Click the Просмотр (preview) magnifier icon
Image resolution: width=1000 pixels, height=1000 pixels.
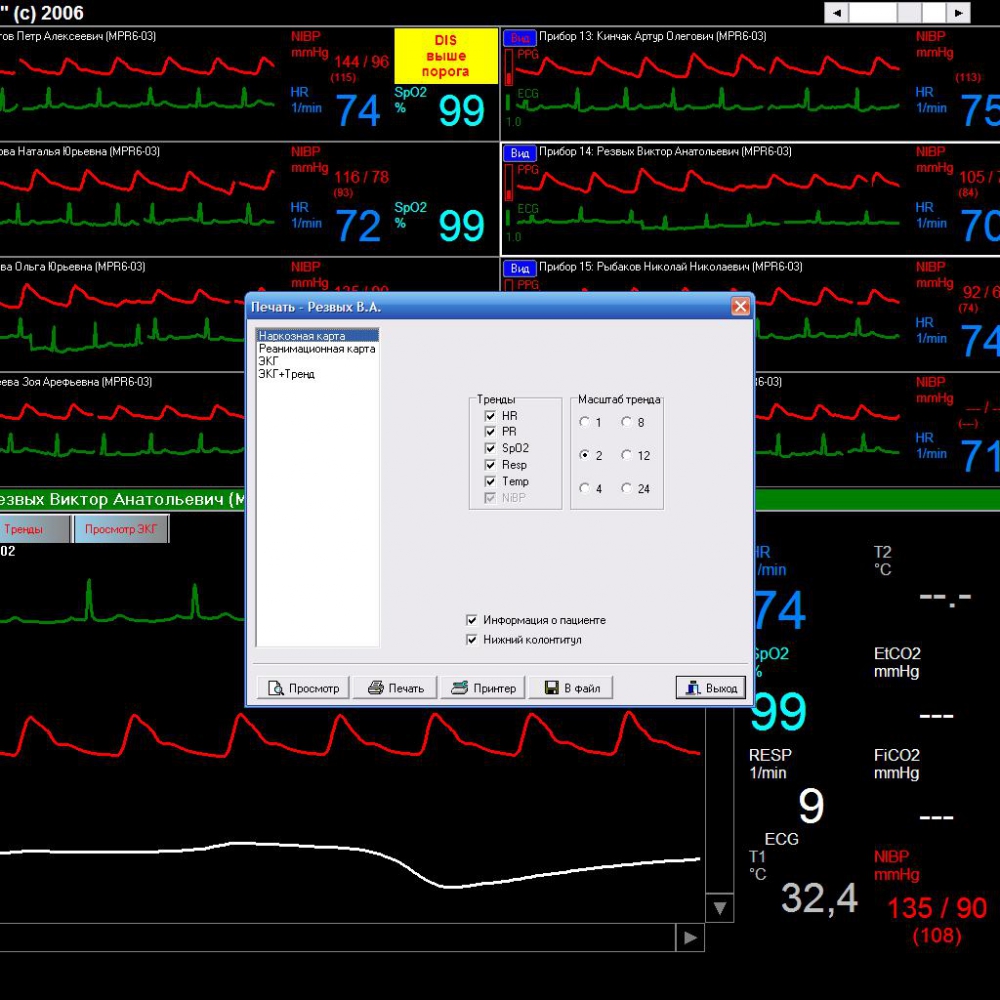(x=275, y=688)
